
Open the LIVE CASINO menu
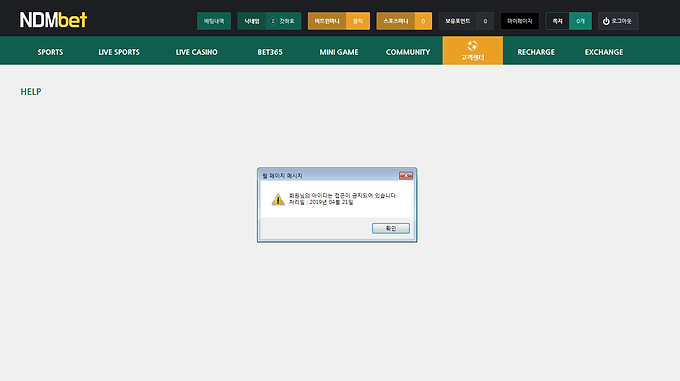click(x=196, y=52)
